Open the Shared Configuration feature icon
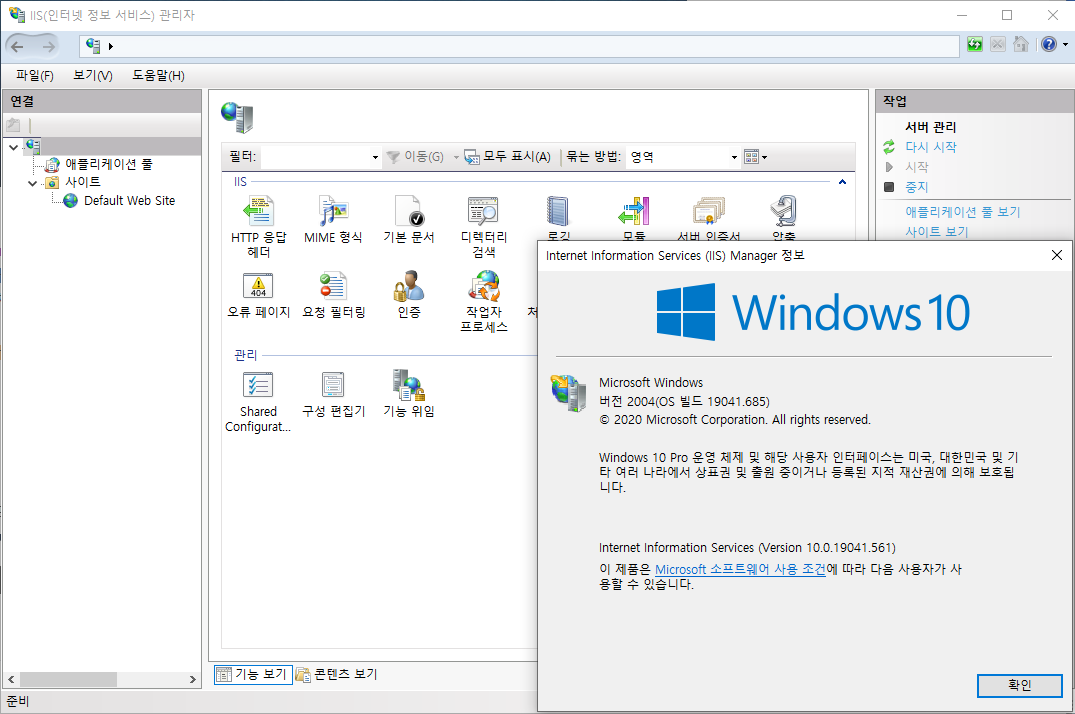Image resolution: width=1075 pixels, height=714 pixels. pyautogui.click(x=258, y=385)
